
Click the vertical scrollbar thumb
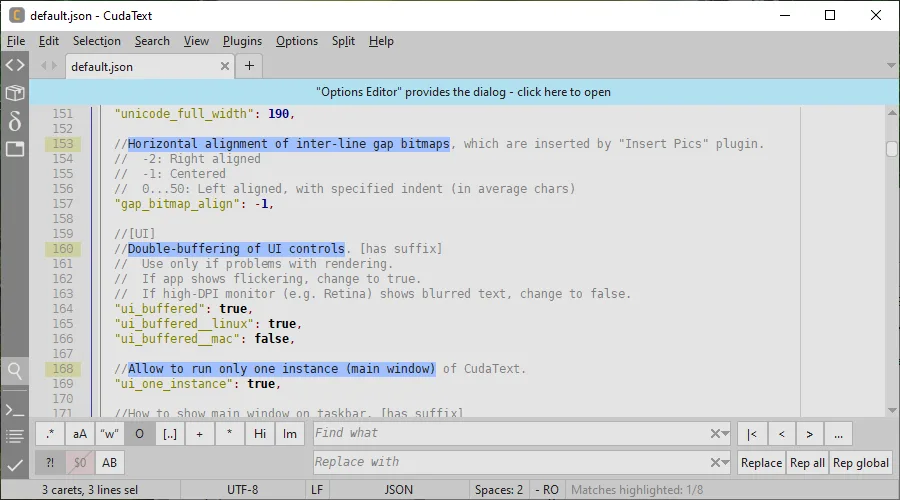coord(891,149)
